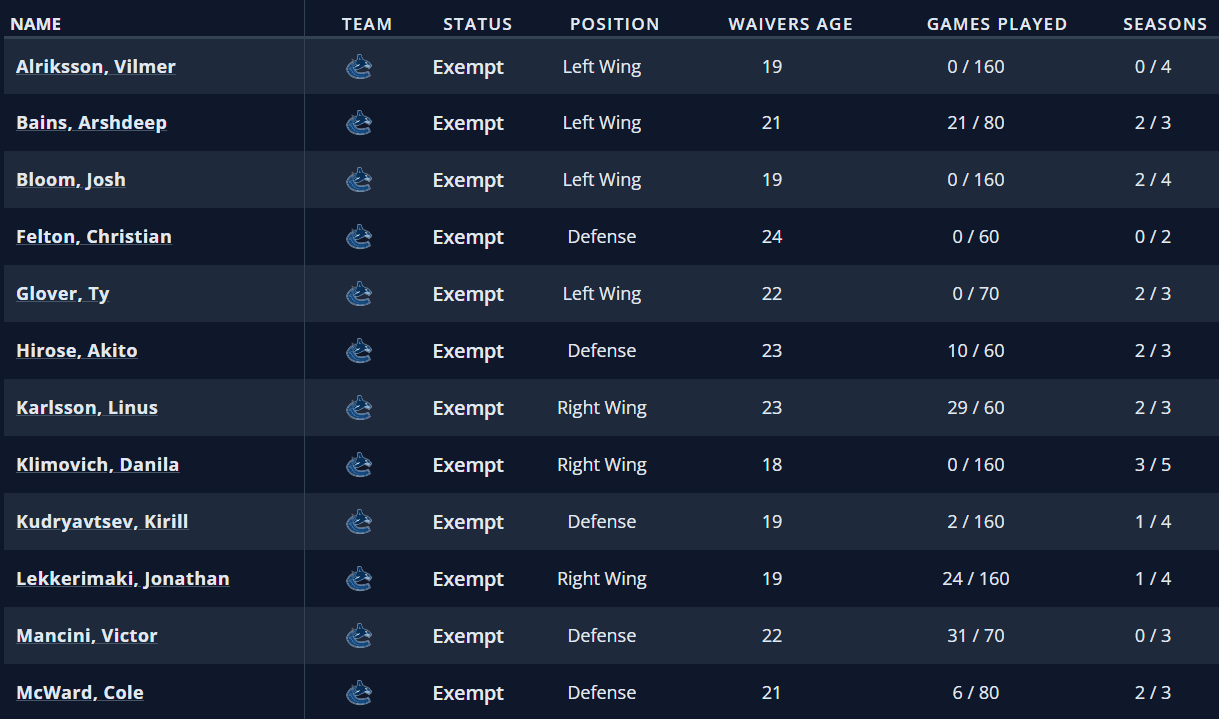Click the Status column header
Image resolution: width=1219 pixels, height=719 pixels.
(477, 24)
